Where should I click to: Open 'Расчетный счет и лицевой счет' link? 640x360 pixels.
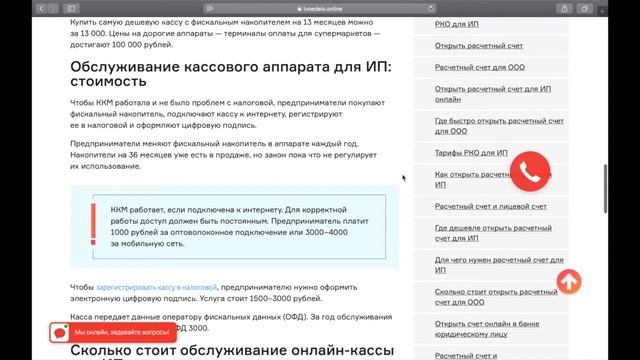click(491, 207)
